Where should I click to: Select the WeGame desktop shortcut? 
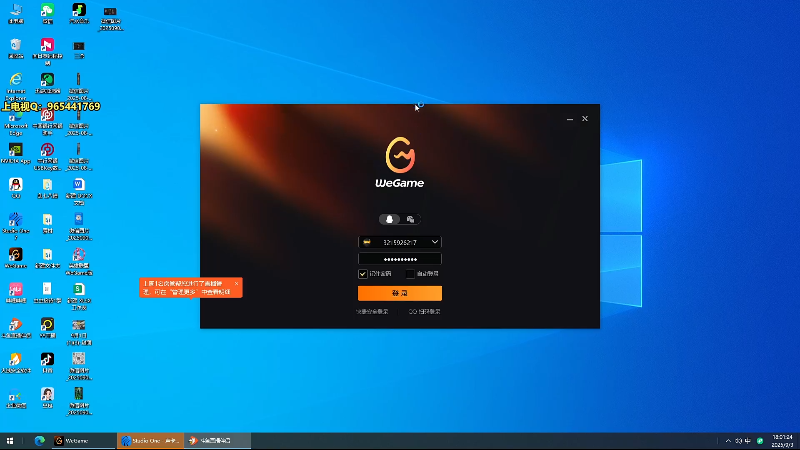(16, 258)
